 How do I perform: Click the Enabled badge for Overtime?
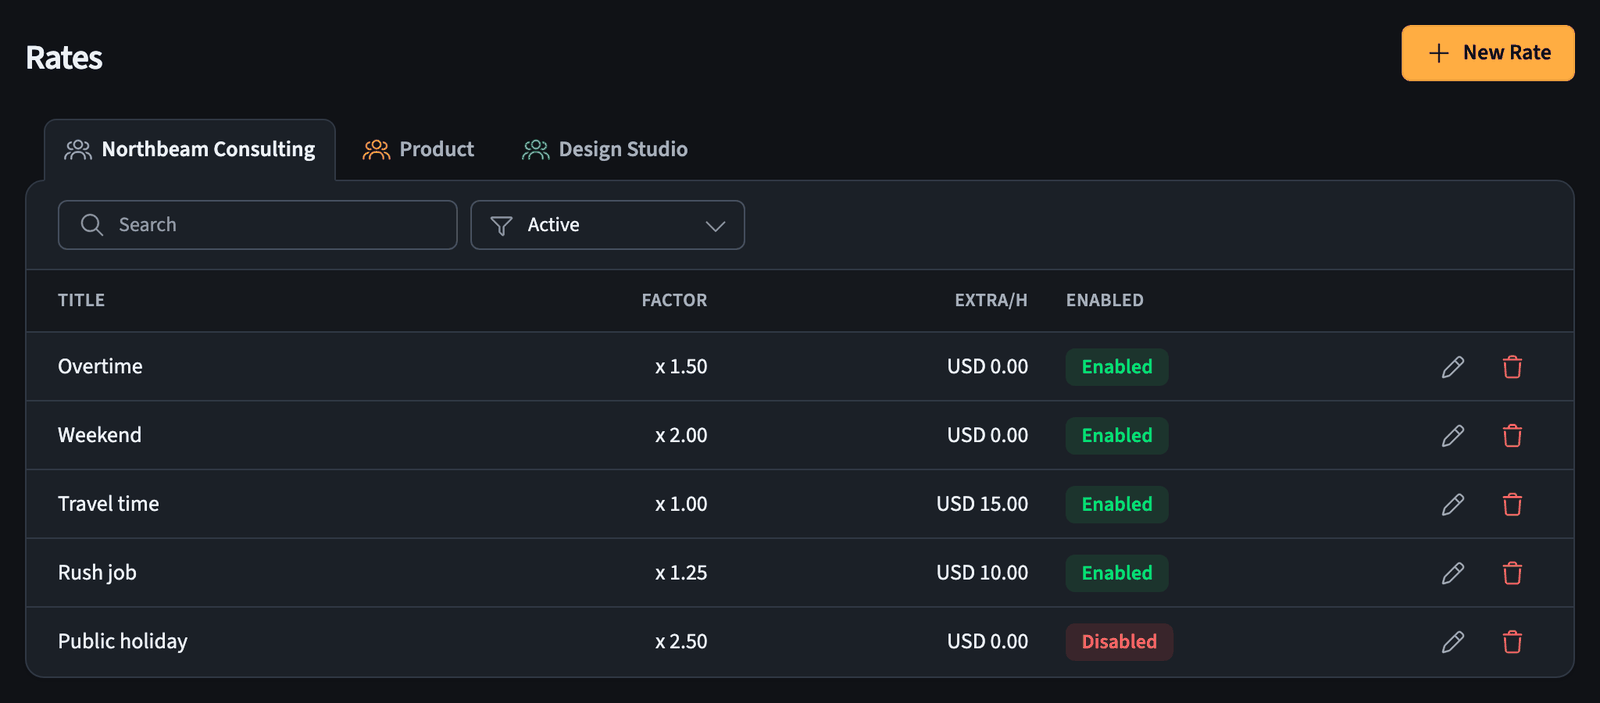coord(1117,367)
